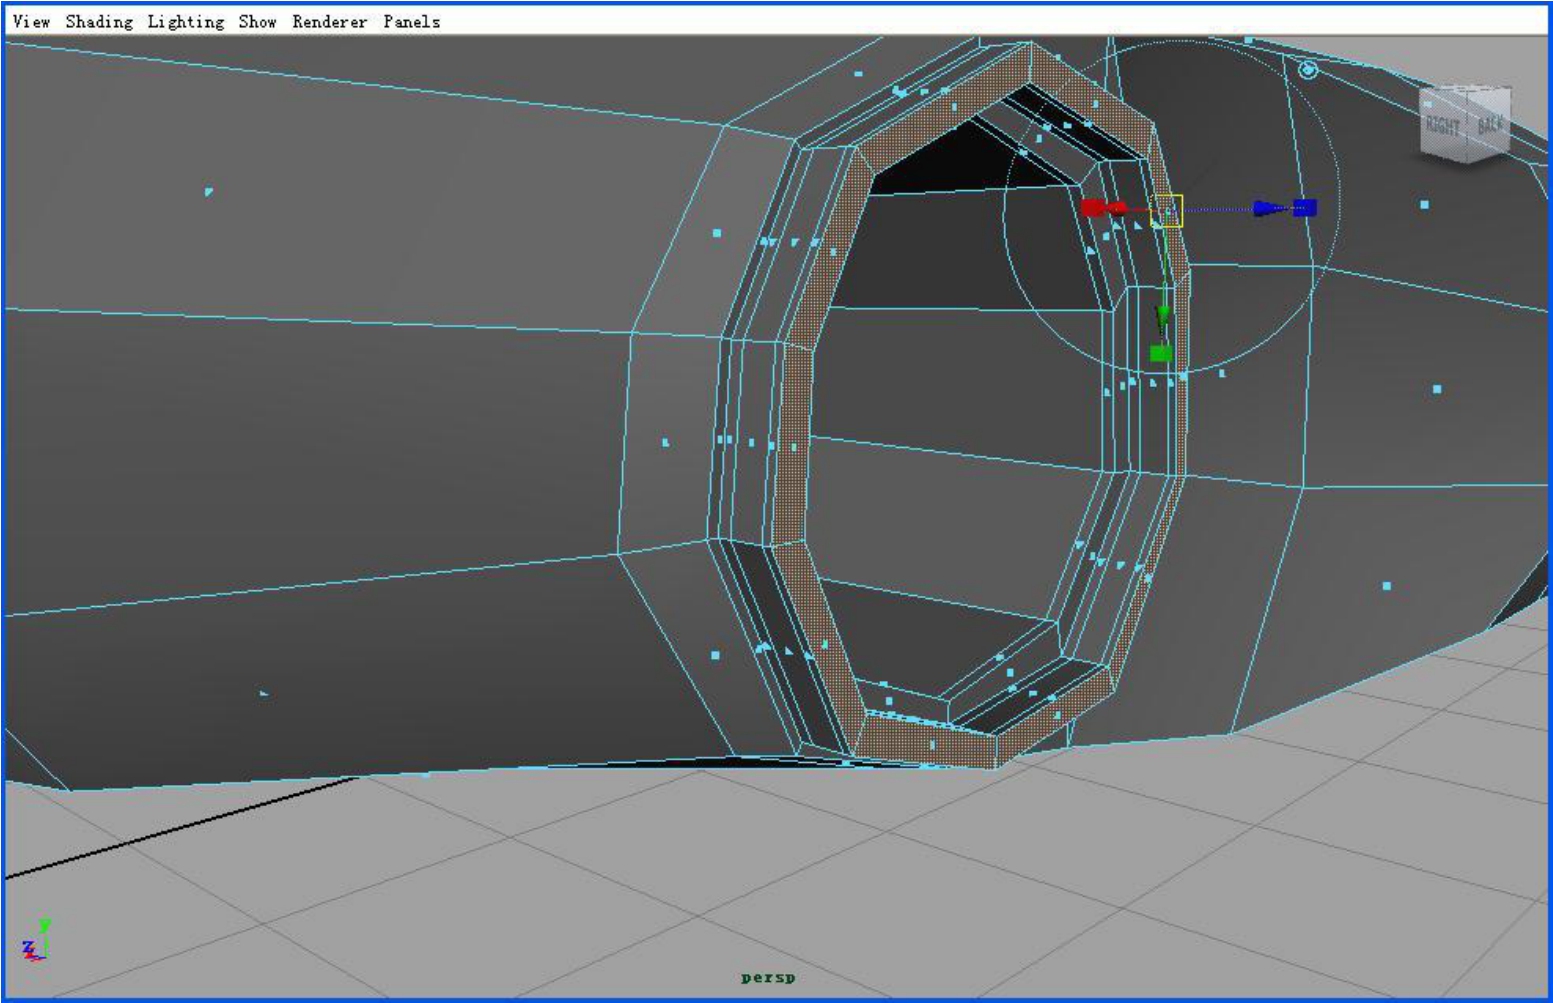Image resolution: width=1553 pixels, height=1003 pixels.
Task: Click the XYZ axis indicator in the viewport corner
Action: coord(35,940)
